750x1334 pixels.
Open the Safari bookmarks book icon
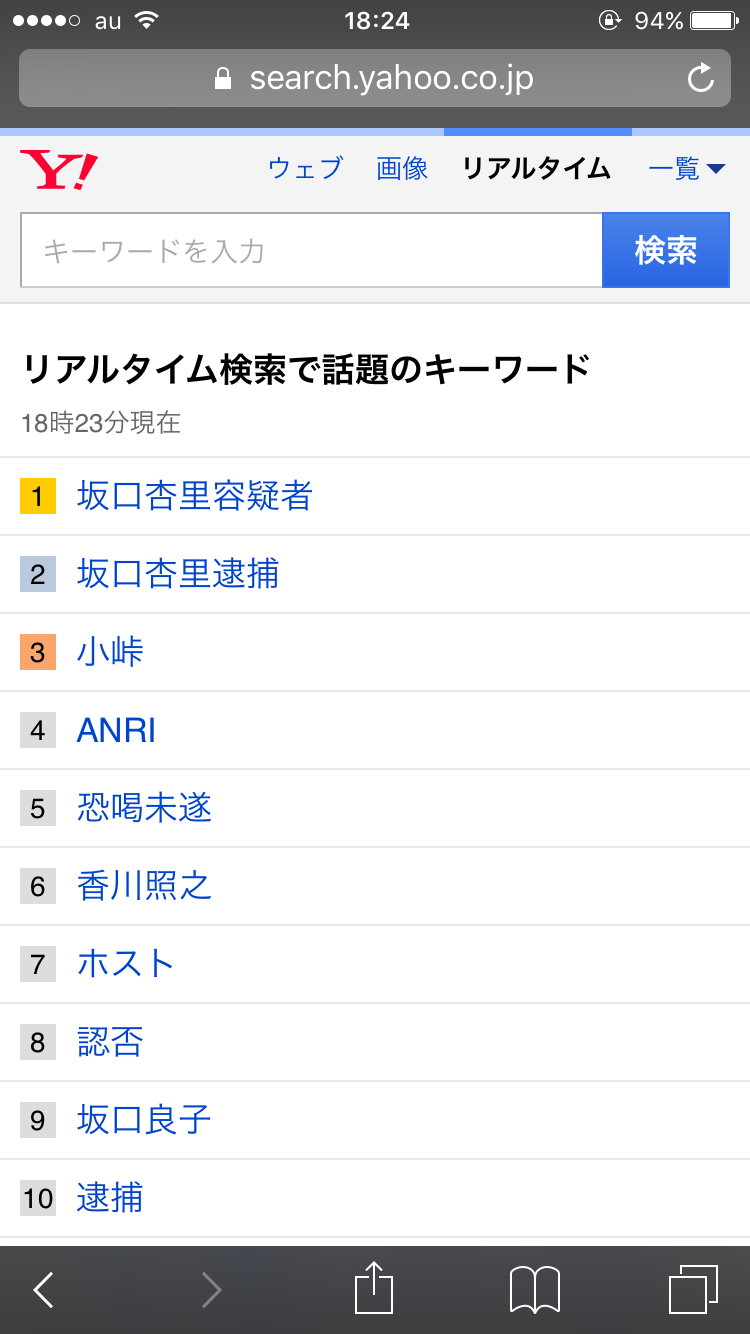click(535, 1290)
